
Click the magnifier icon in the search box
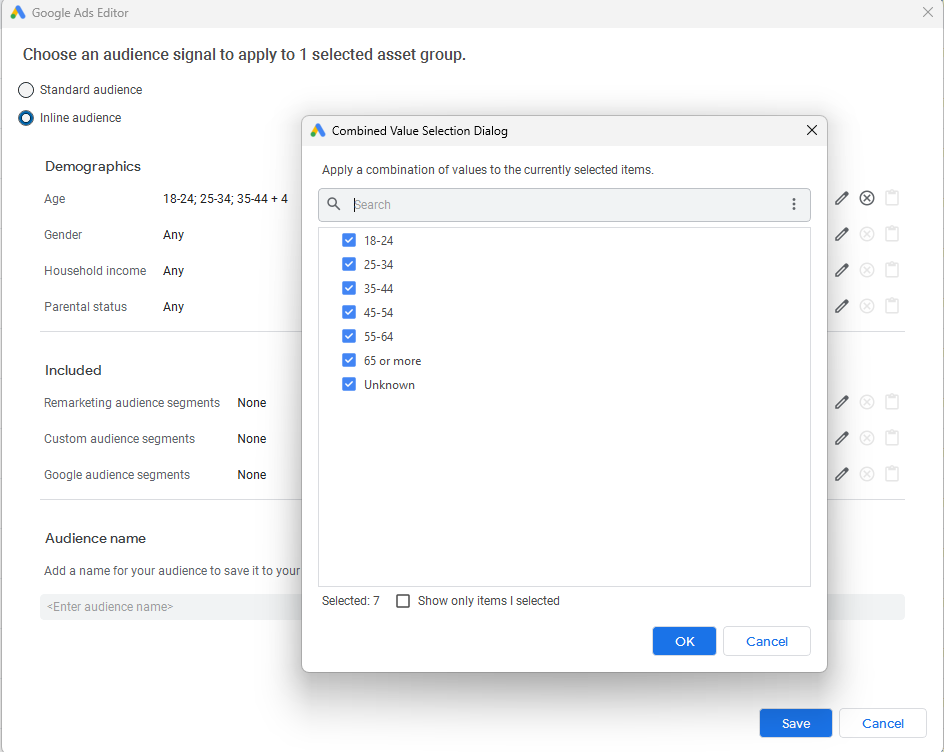[334, 204]
